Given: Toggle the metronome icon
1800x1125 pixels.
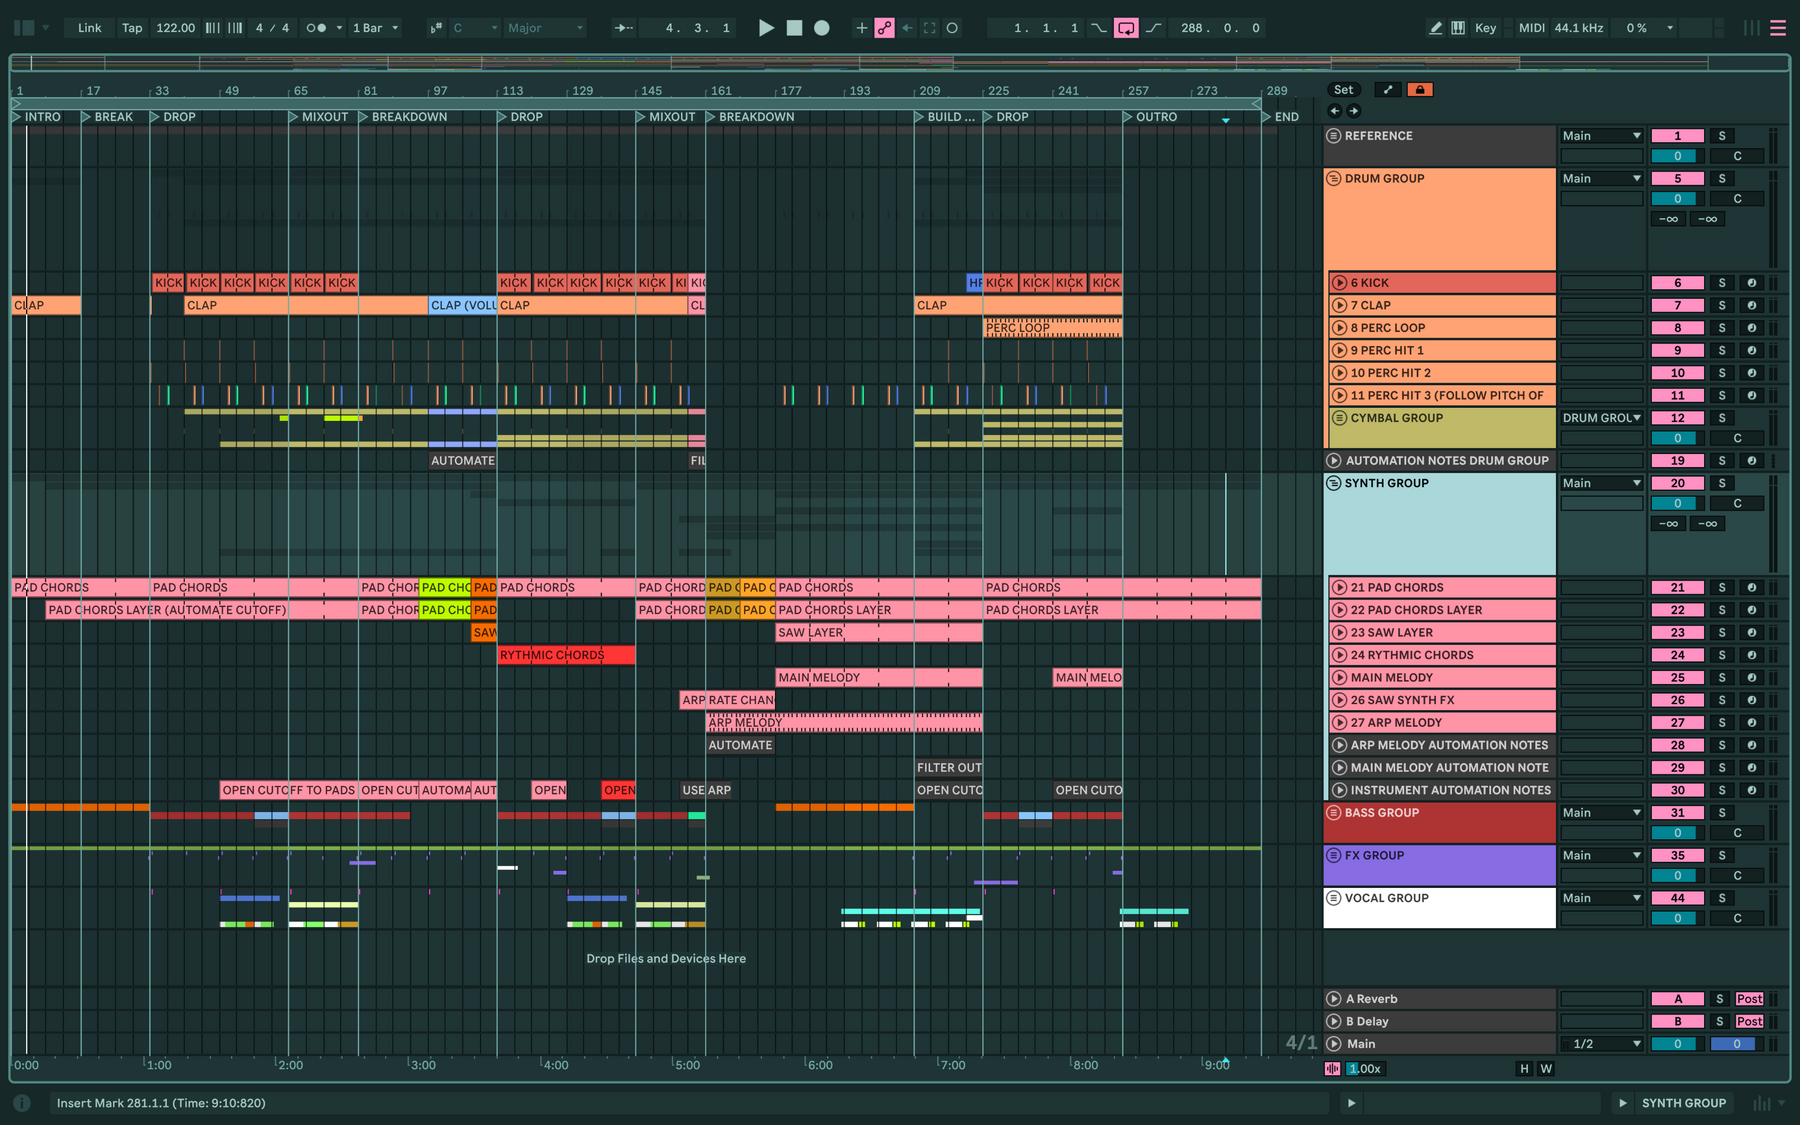Looking at the screenshot, I should click(316, 28).
